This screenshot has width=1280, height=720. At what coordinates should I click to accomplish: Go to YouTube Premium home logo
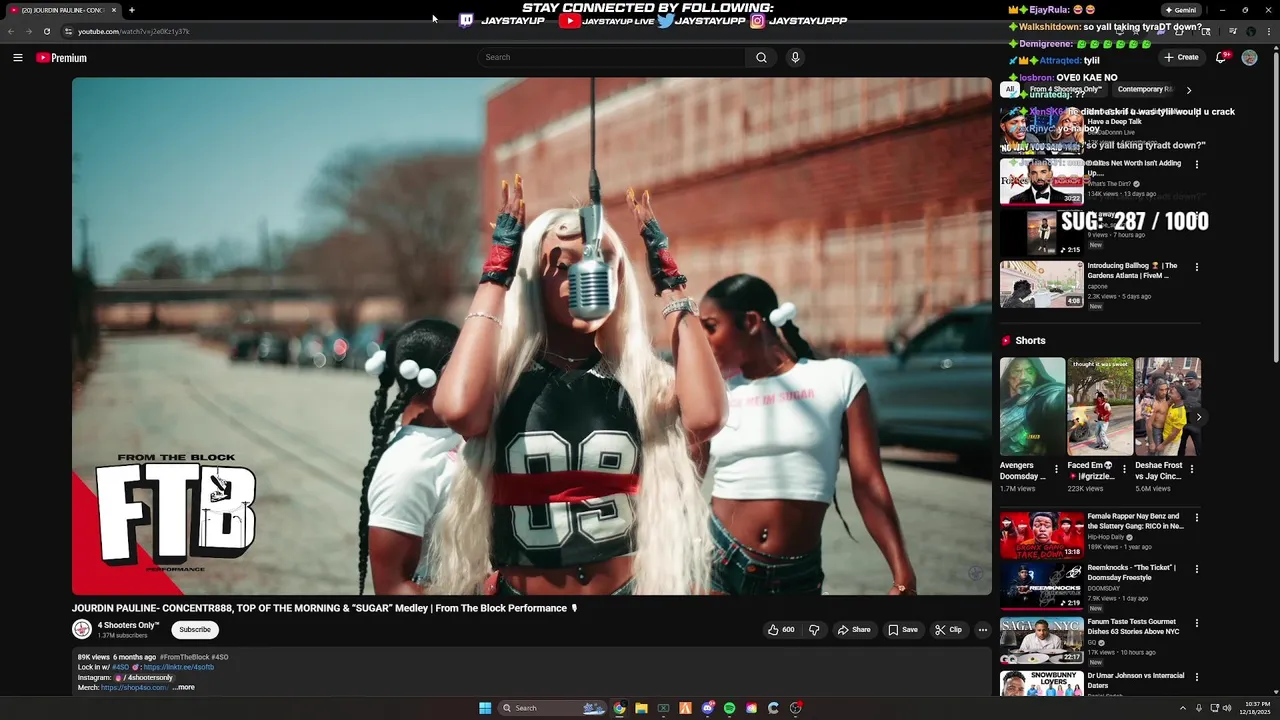tap(62, 58)
